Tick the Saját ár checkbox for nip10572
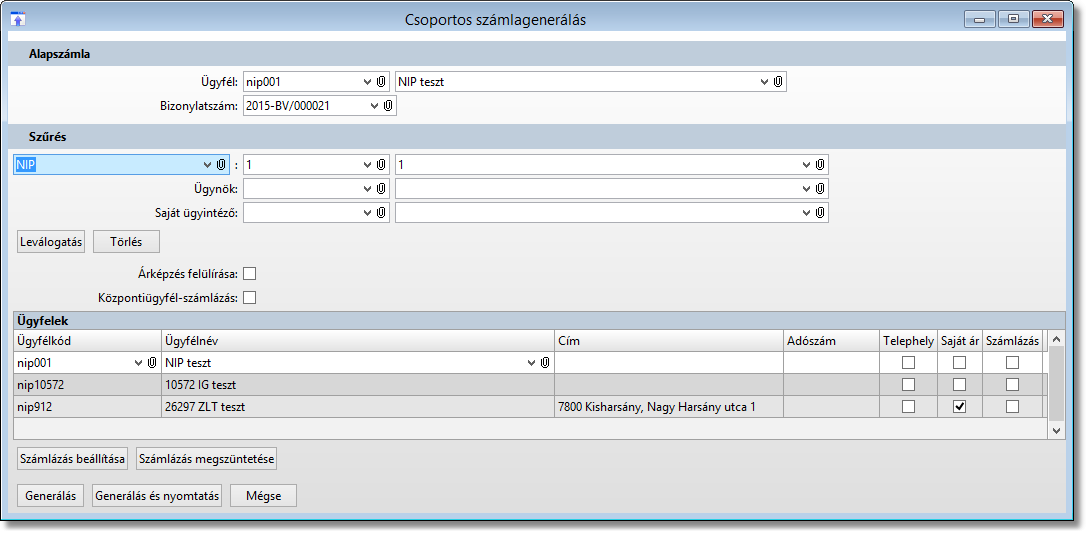Screen dimensions: 1086x533 (959, 384)
